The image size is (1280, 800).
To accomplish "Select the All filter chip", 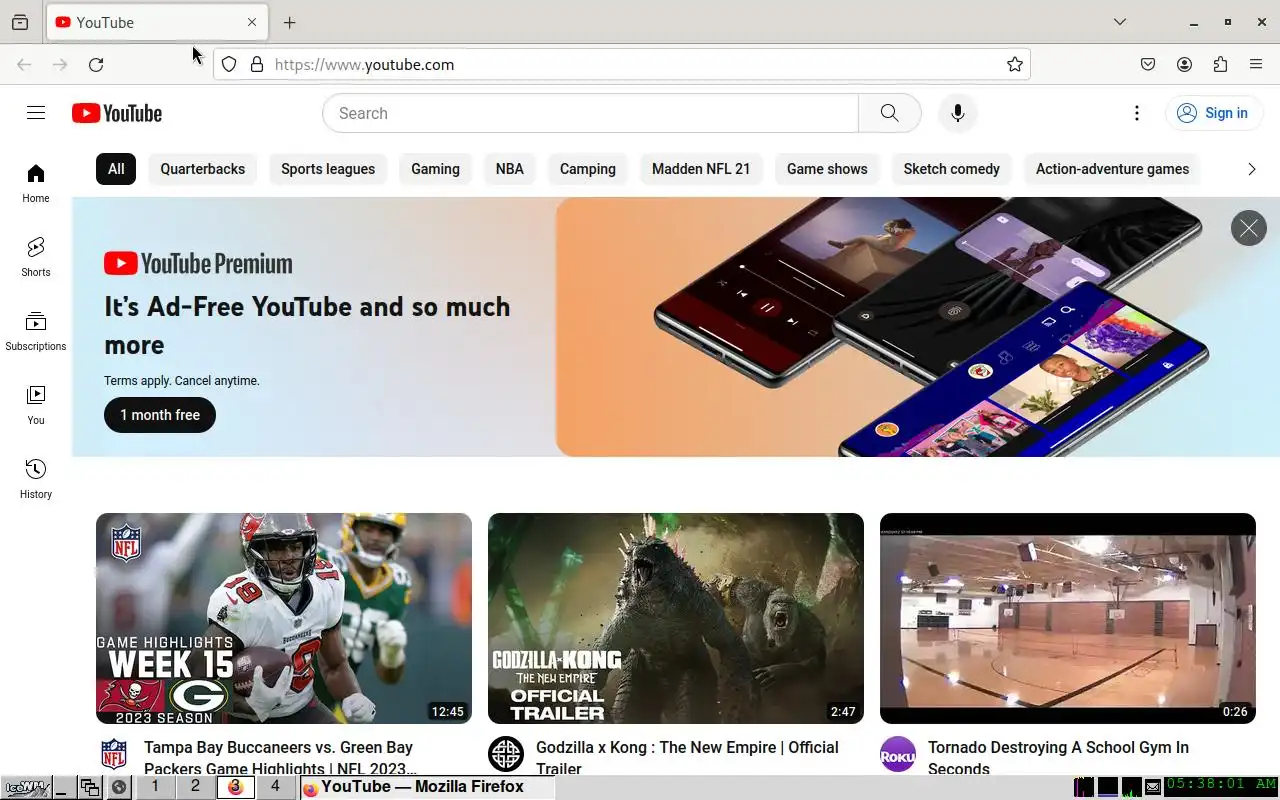I will point(116,169).
